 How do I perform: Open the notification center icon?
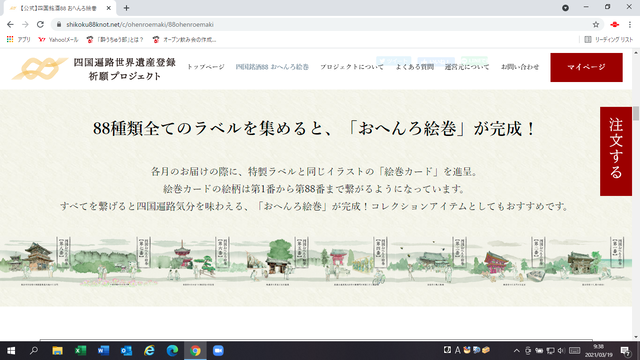(625, 351)
